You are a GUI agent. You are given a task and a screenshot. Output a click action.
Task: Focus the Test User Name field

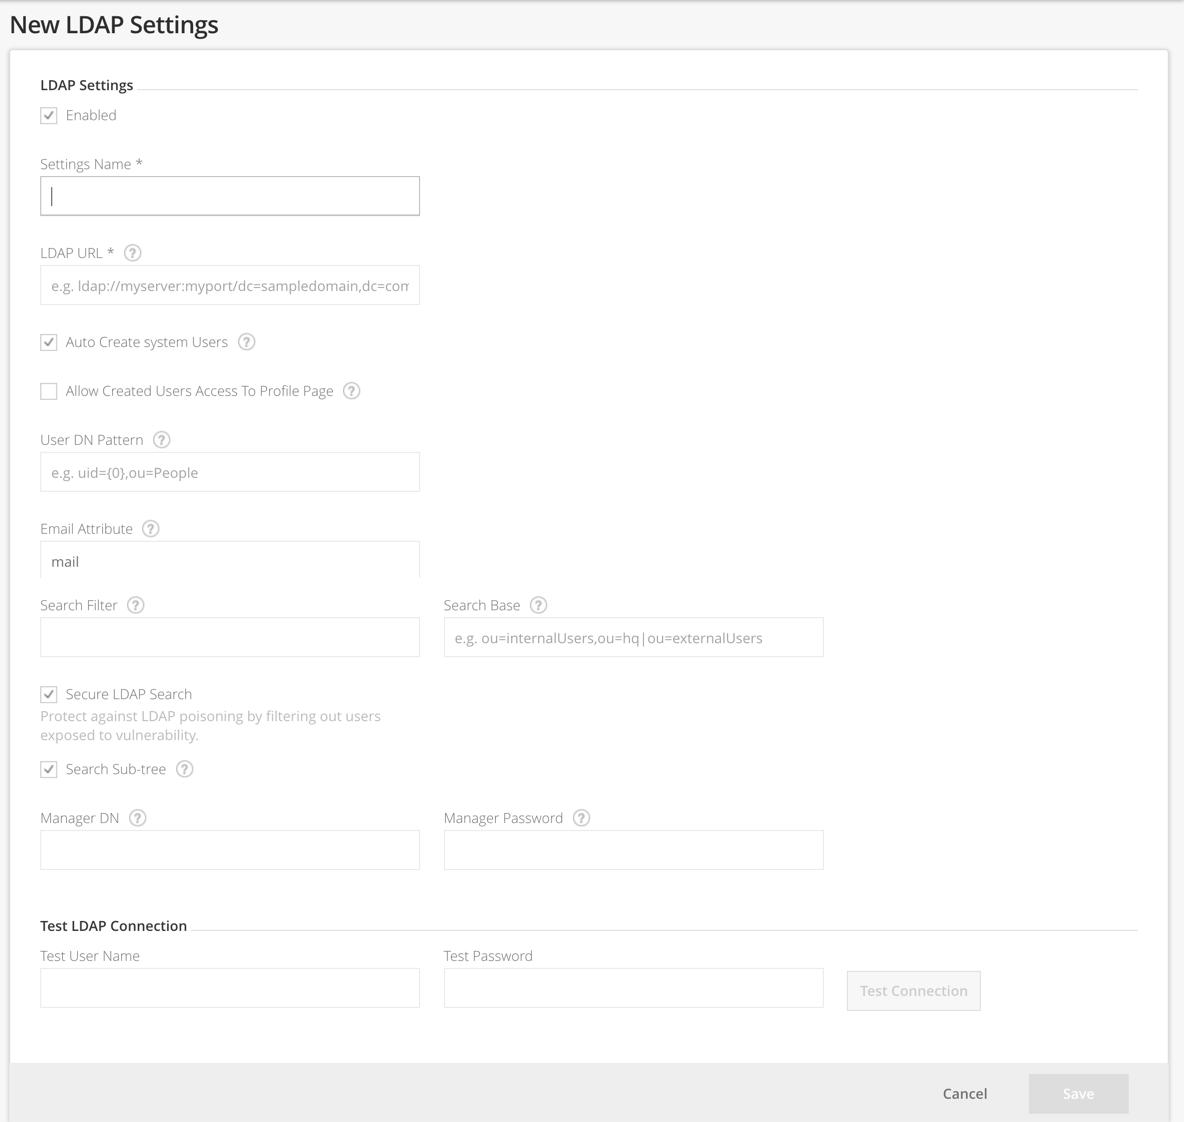click(x=229, y=987)
